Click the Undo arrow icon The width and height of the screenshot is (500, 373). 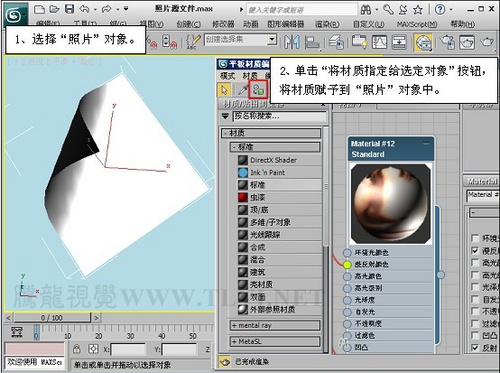click(x=84, y=9)
